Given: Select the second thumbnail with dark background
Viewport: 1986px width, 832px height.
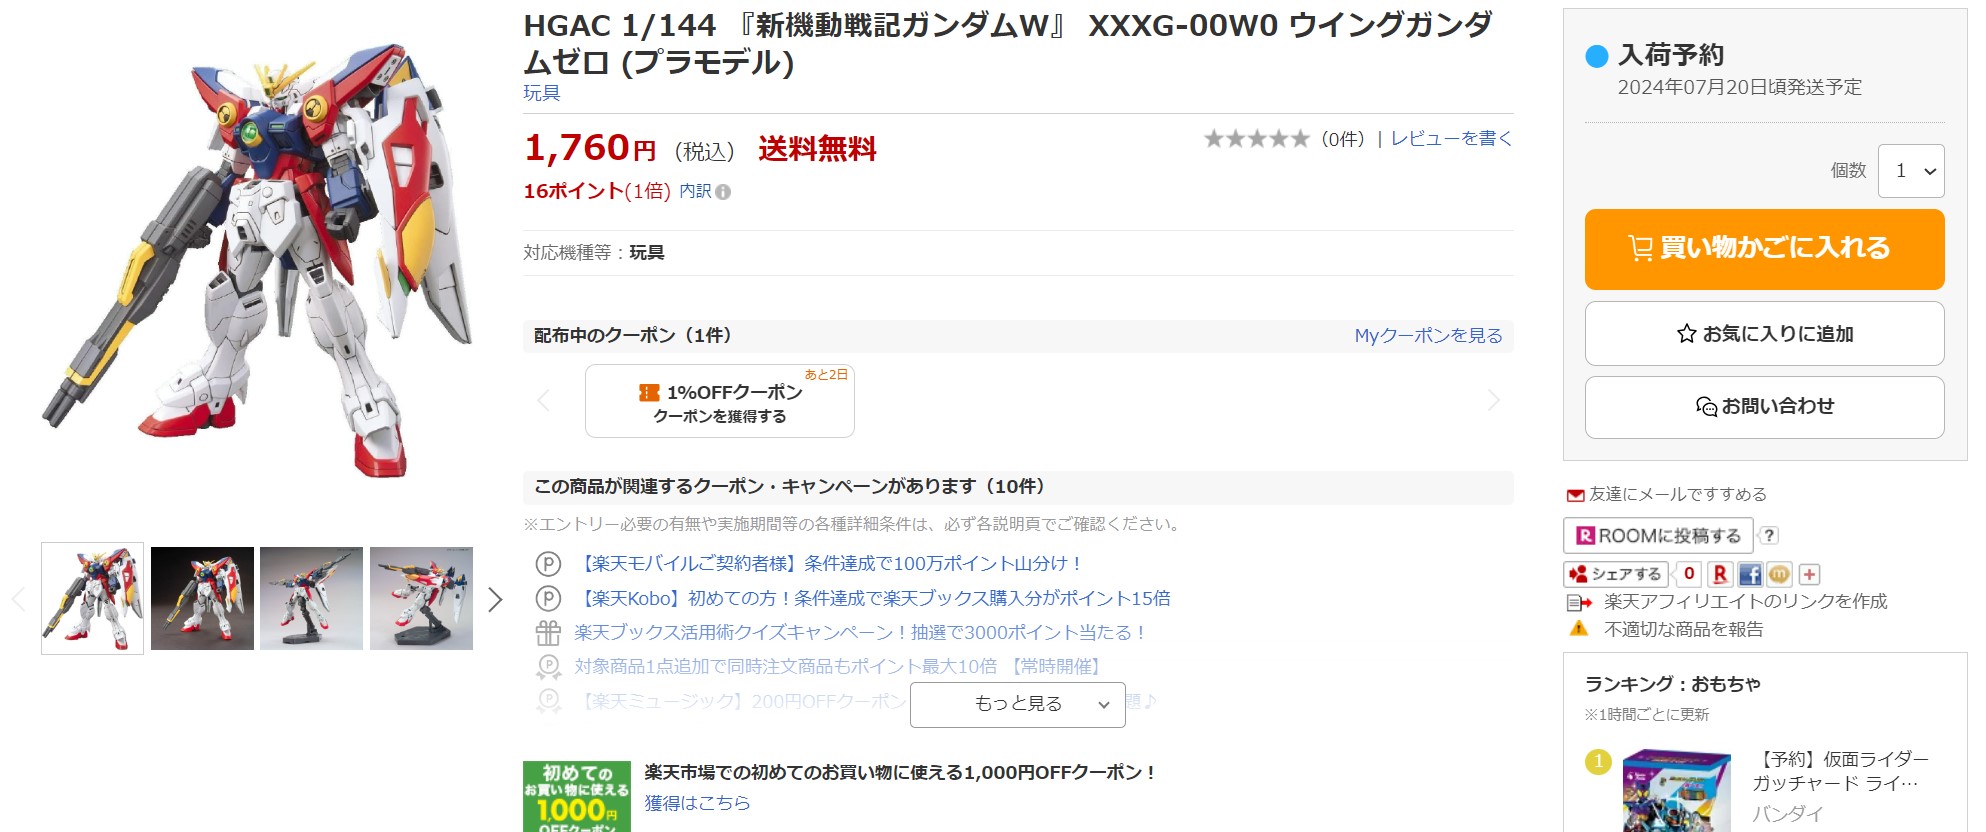Looking at the screenshot, I should [202, 599].
